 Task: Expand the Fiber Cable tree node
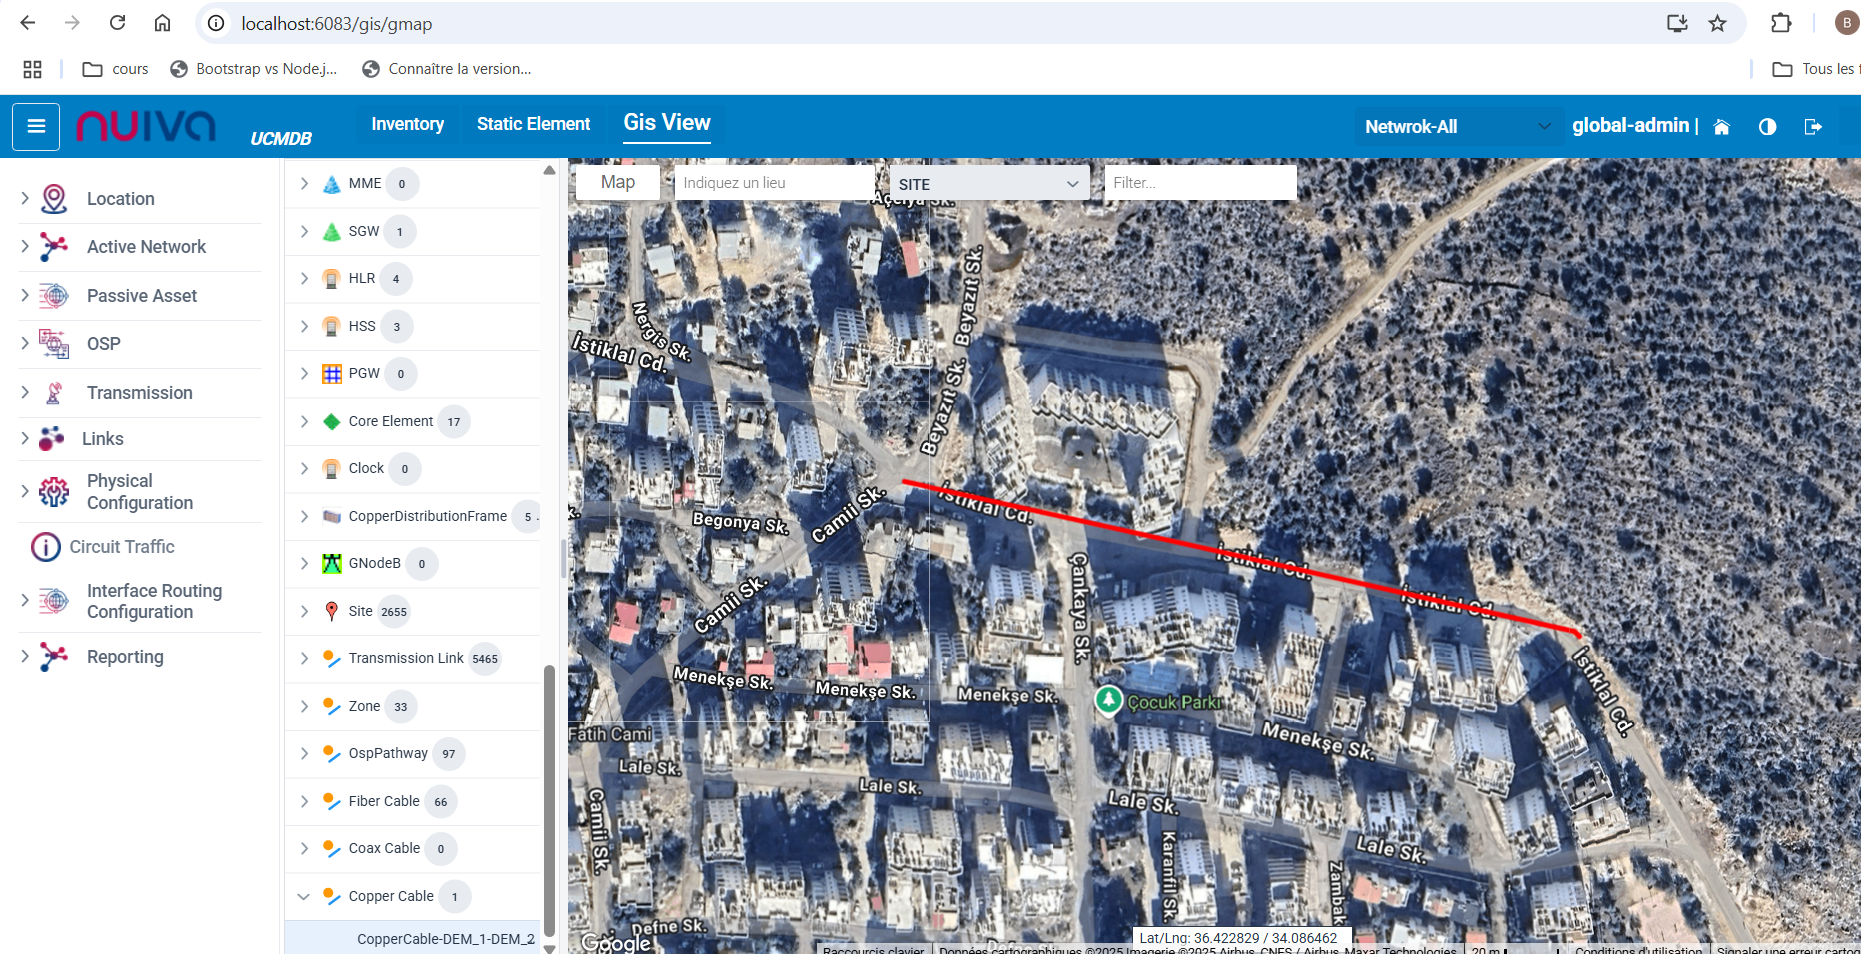[304, 802]
